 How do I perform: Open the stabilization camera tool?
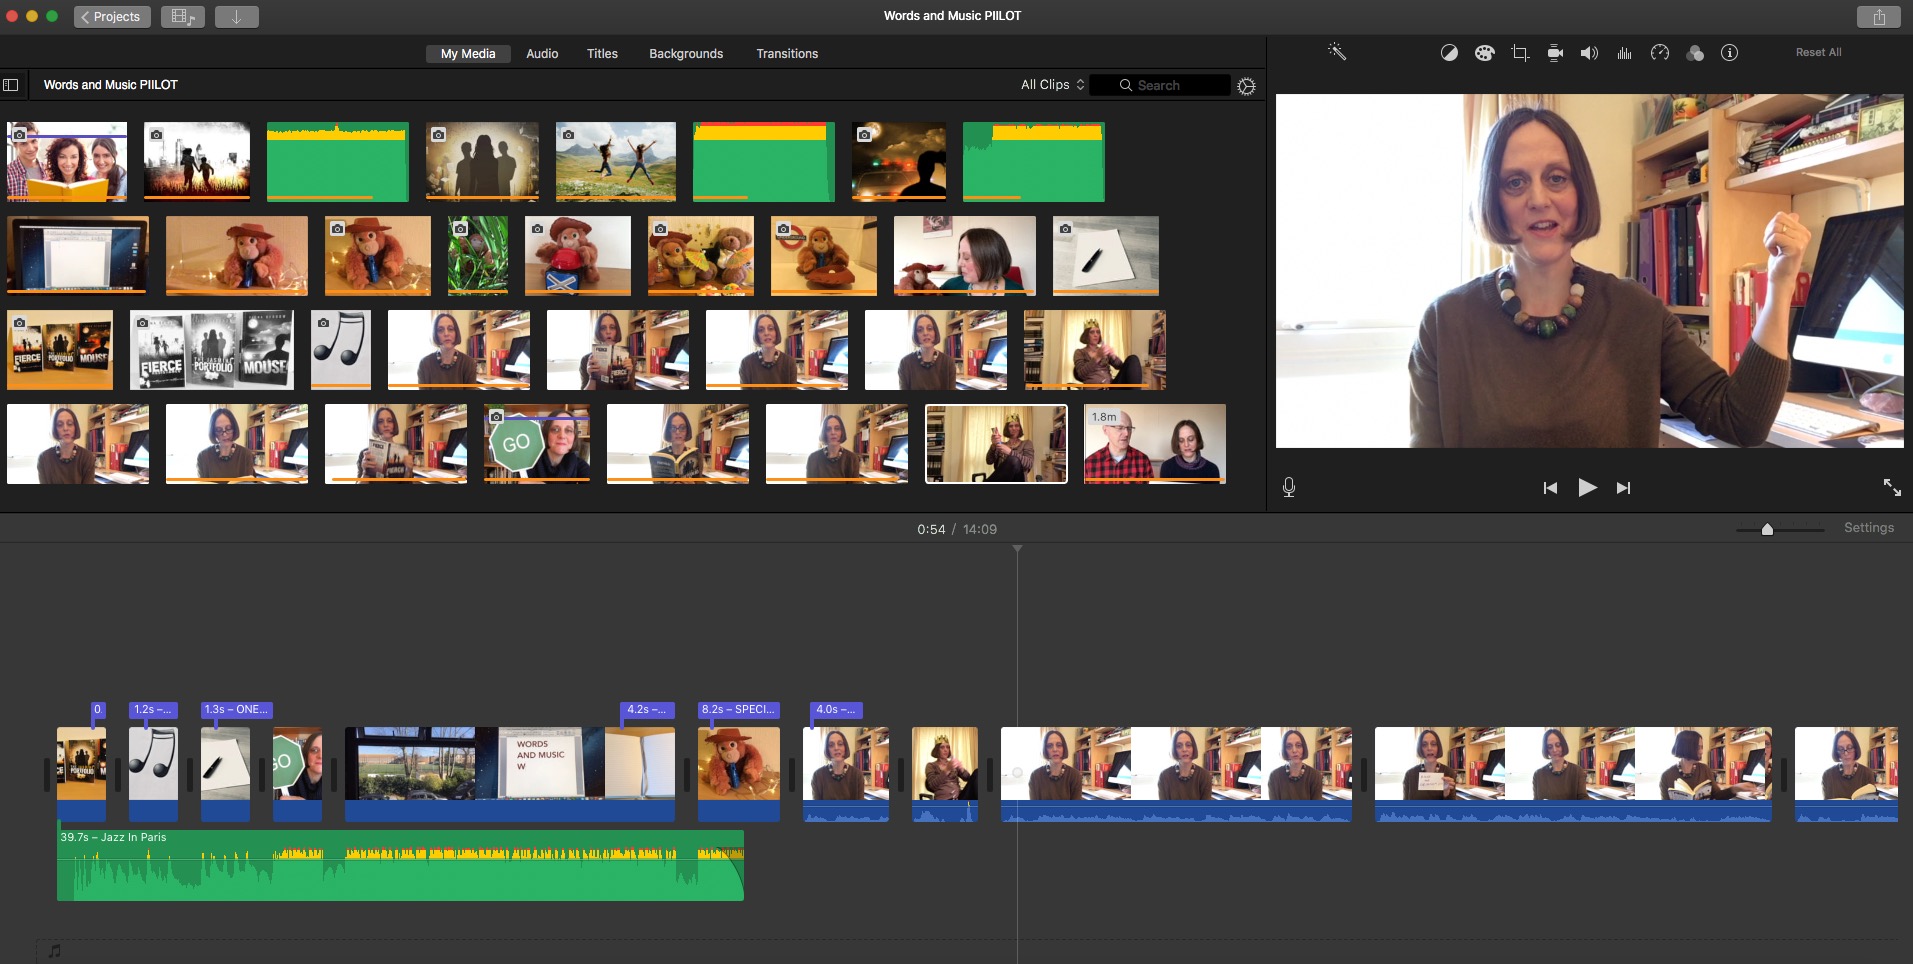[x=1555, y=53]
